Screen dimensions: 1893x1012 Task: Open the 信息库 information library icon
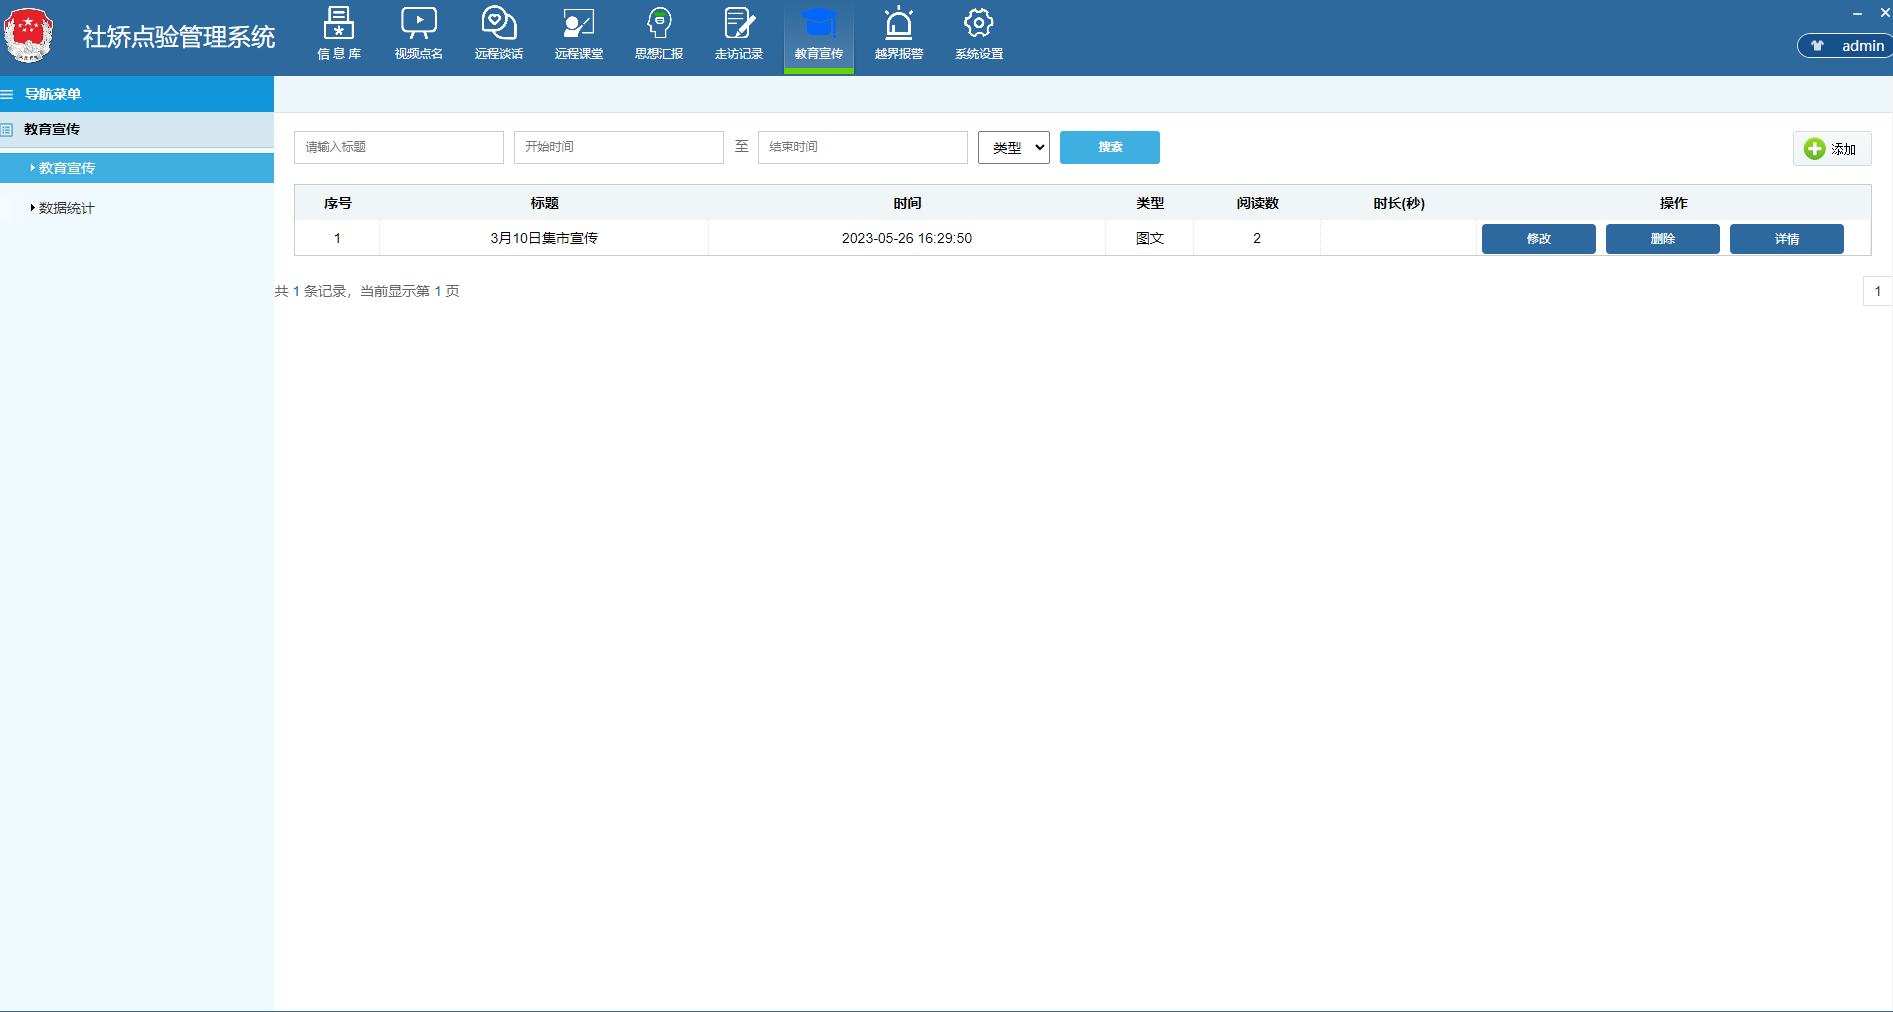[339, 34]
